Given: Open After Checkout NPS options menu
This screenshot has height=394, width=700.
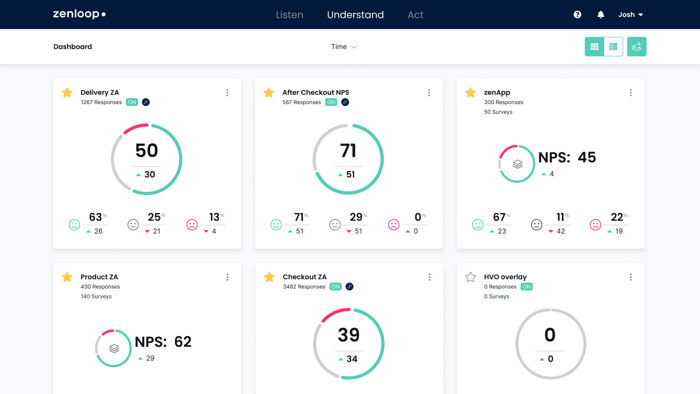Looking at the screenshot, I should point(429,92).
